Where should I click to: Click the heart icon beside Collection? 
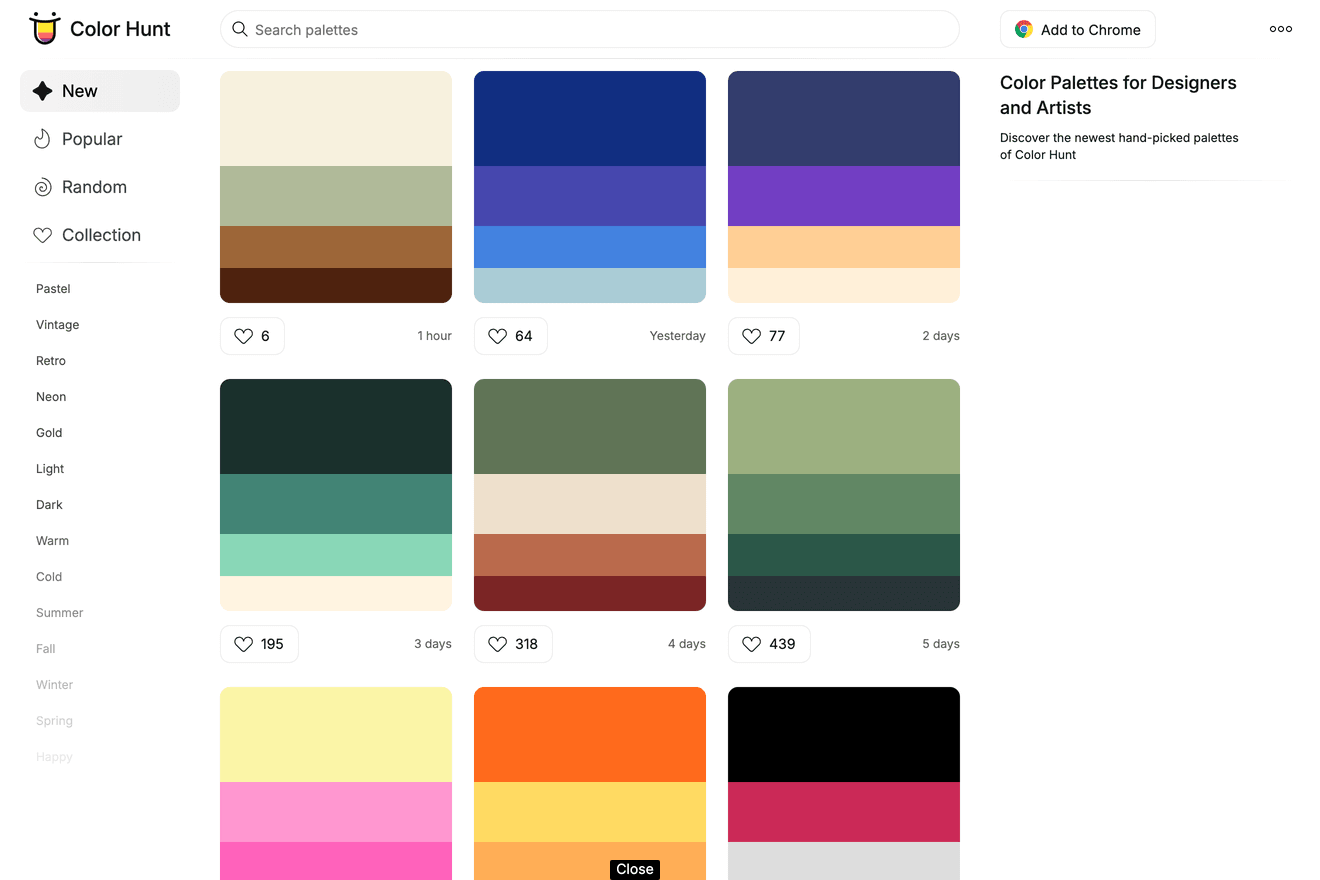point(42,235)
